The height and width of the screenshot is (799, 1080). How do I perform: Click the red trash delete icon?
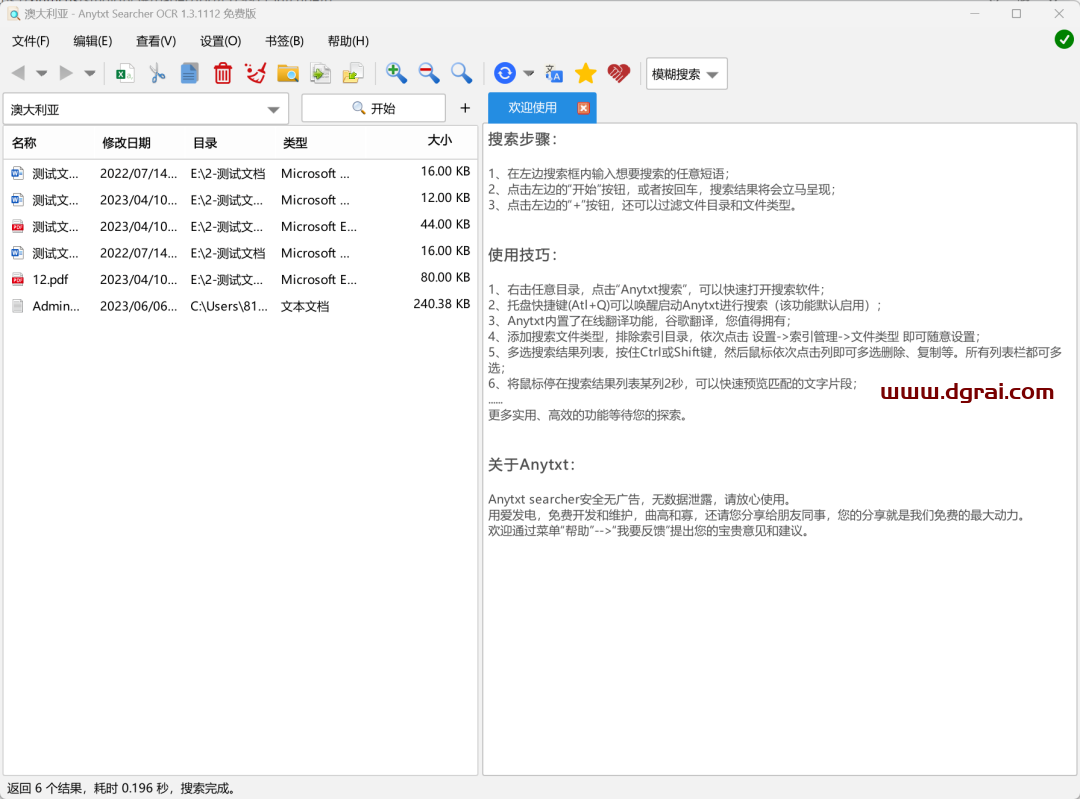[222, 73]
